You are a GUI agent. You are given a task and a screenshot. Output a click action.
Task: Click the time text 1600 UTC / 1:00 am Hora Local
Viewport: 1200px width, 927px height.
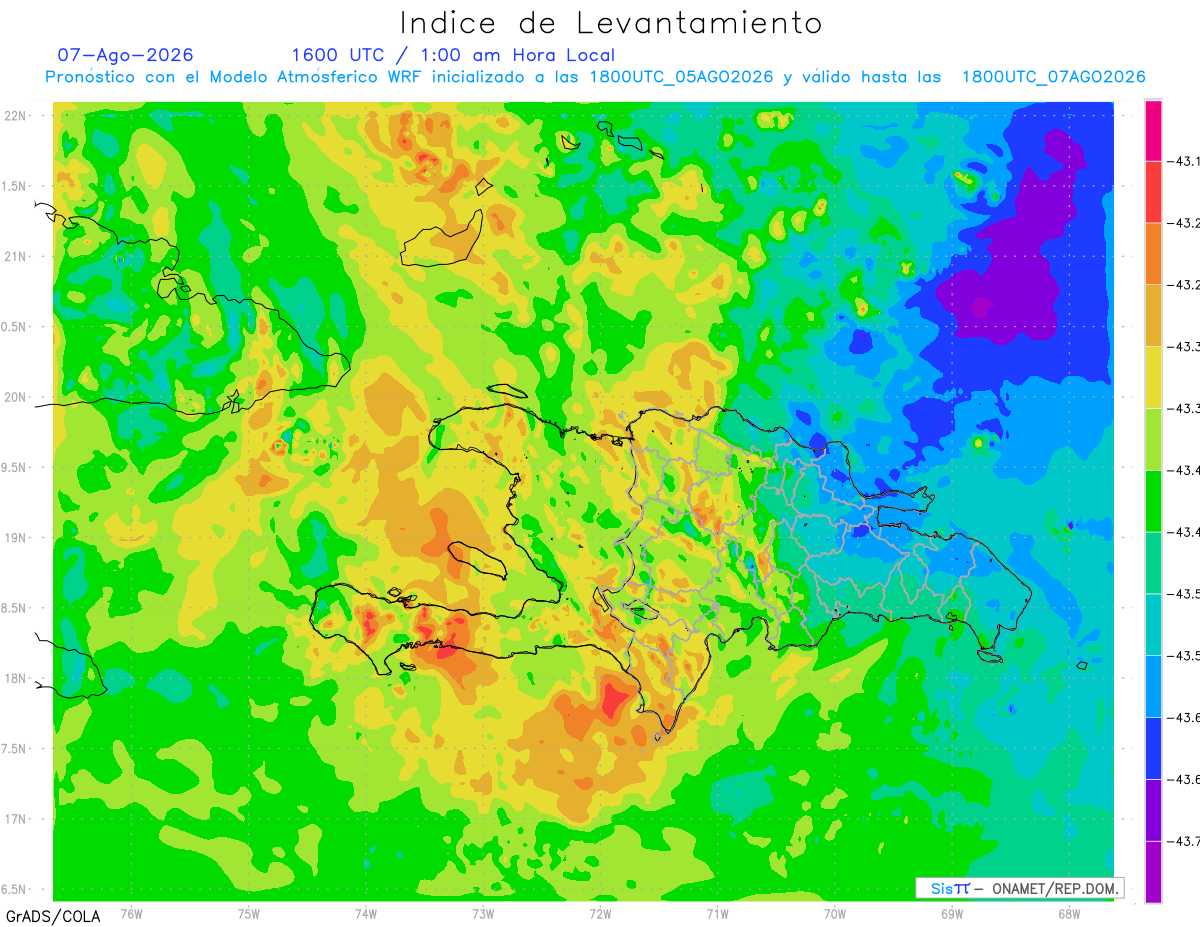(x=453, y=55)
